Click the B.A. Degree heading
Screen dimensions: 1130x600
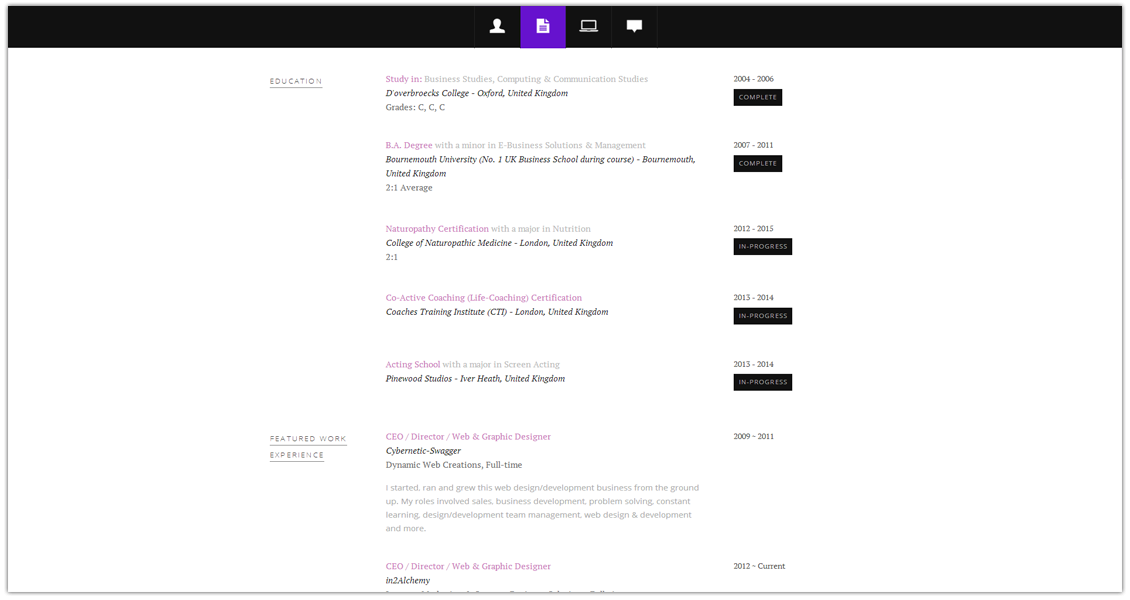tap(409, 145)
